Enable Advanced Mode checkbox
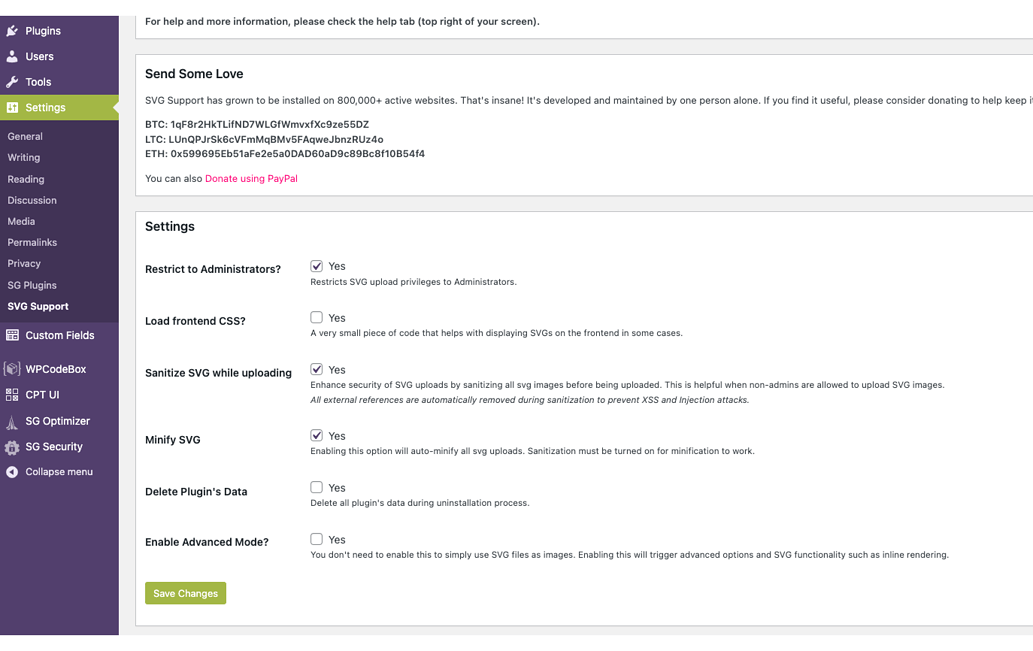This screenshot has width=1033, height=651. tap(316, 540)
